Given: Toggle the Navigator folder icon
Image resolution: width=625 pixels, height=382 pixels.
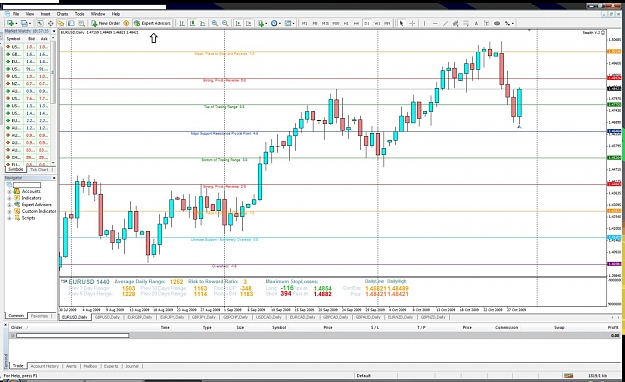Looking at the screenshot, I should pos(61,23).
